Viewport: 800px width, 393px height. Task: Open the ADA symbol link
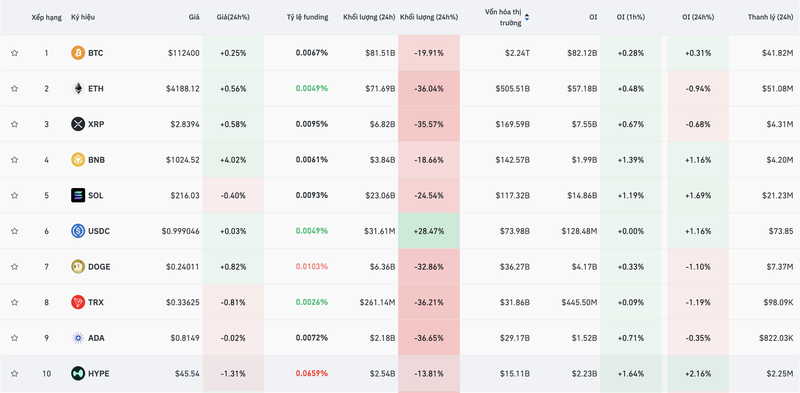pos(96,338)
